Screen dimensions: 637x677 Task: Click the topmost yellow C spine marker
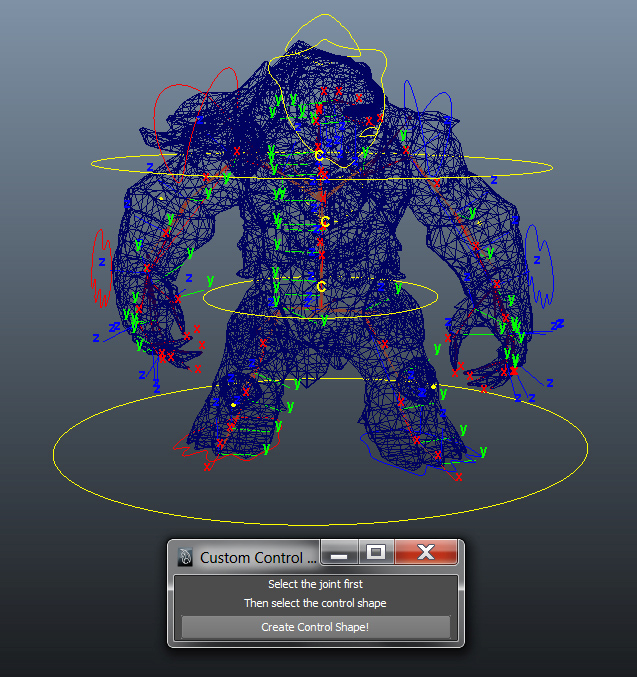(319, 155)
